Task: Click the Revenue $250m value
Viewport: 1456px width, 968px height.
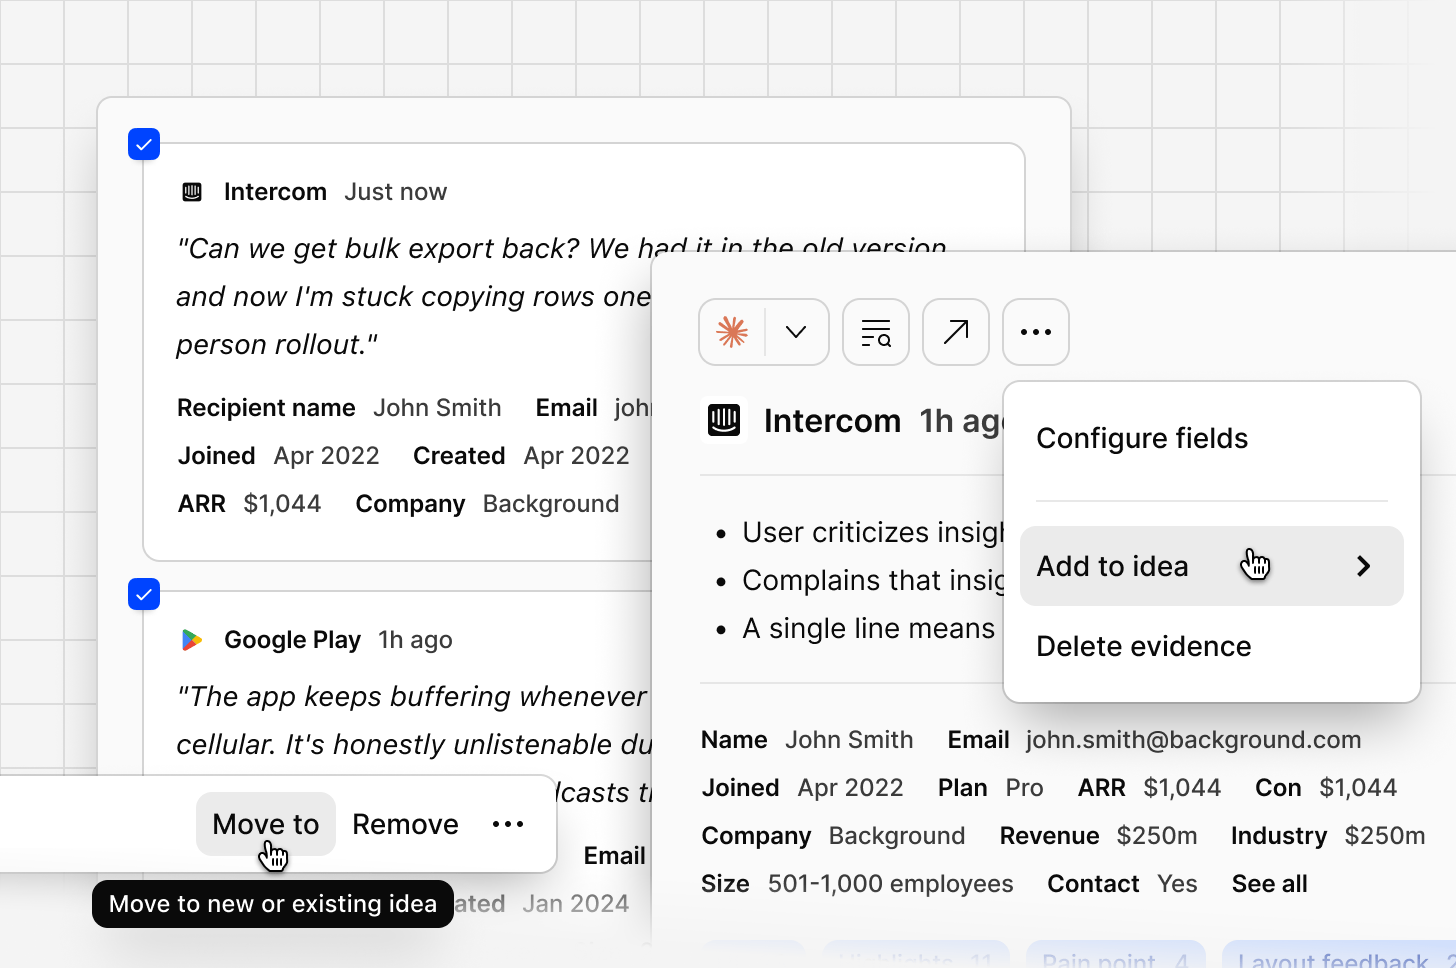Action: (1156, 836)
